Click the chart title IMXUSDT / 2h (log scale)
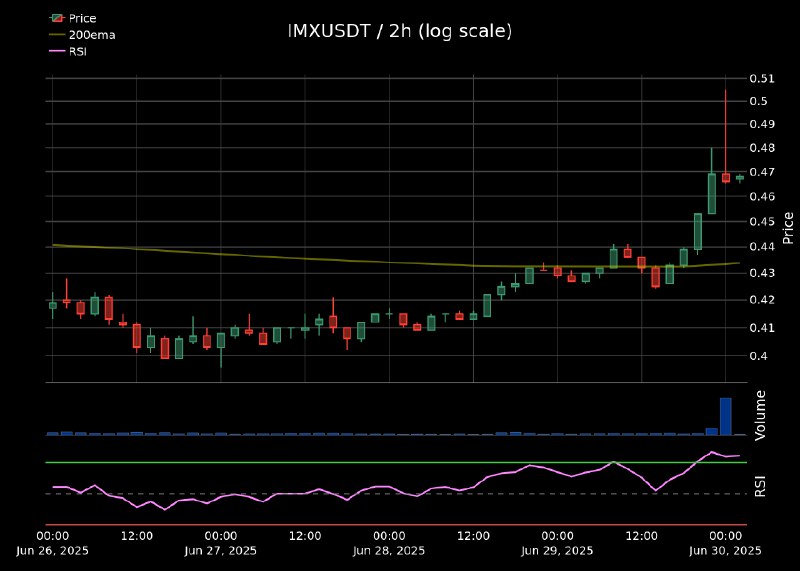This screenshot has height=571, width=800. (400, 32)
